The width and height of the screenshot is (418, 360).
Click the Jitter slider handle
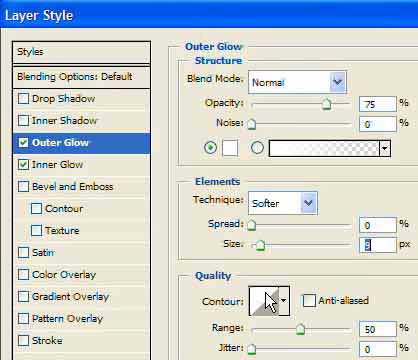(x=252, y=349)
